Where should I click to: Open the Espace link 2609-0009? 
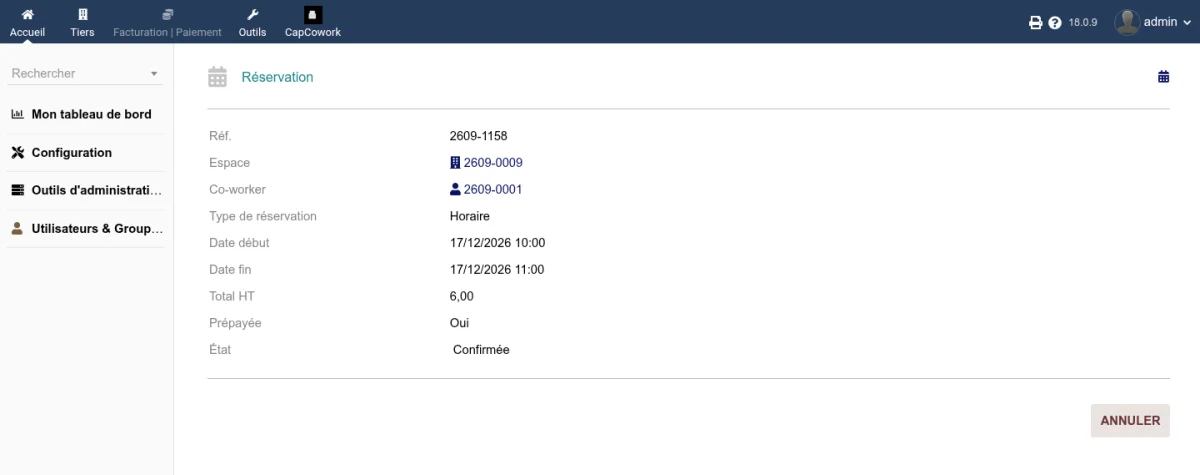(486, 162)
